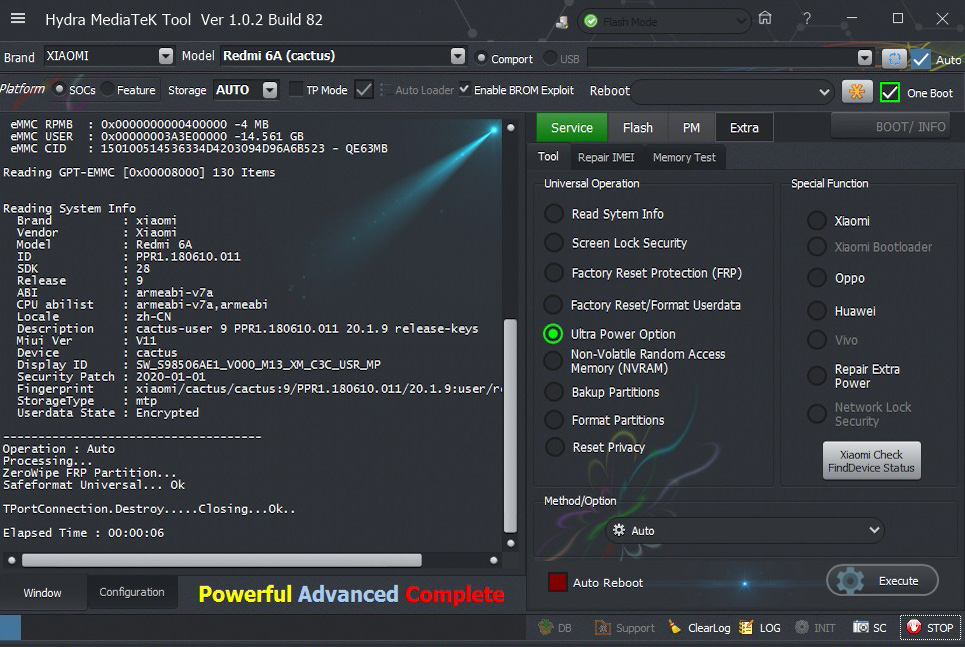Expand the Brand XIAOMI dropdown
Image resolution: width=965 pixels, height=647 pixels.
[x=165, y=57]
